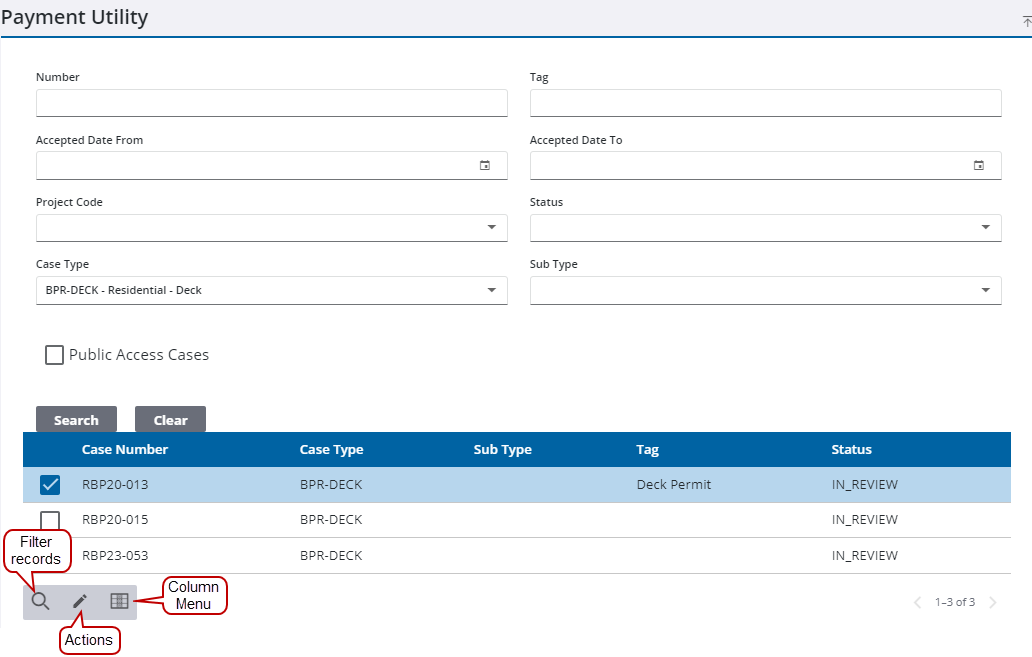
Task: Focus the Number input field
Action: [x=271, y=103]
